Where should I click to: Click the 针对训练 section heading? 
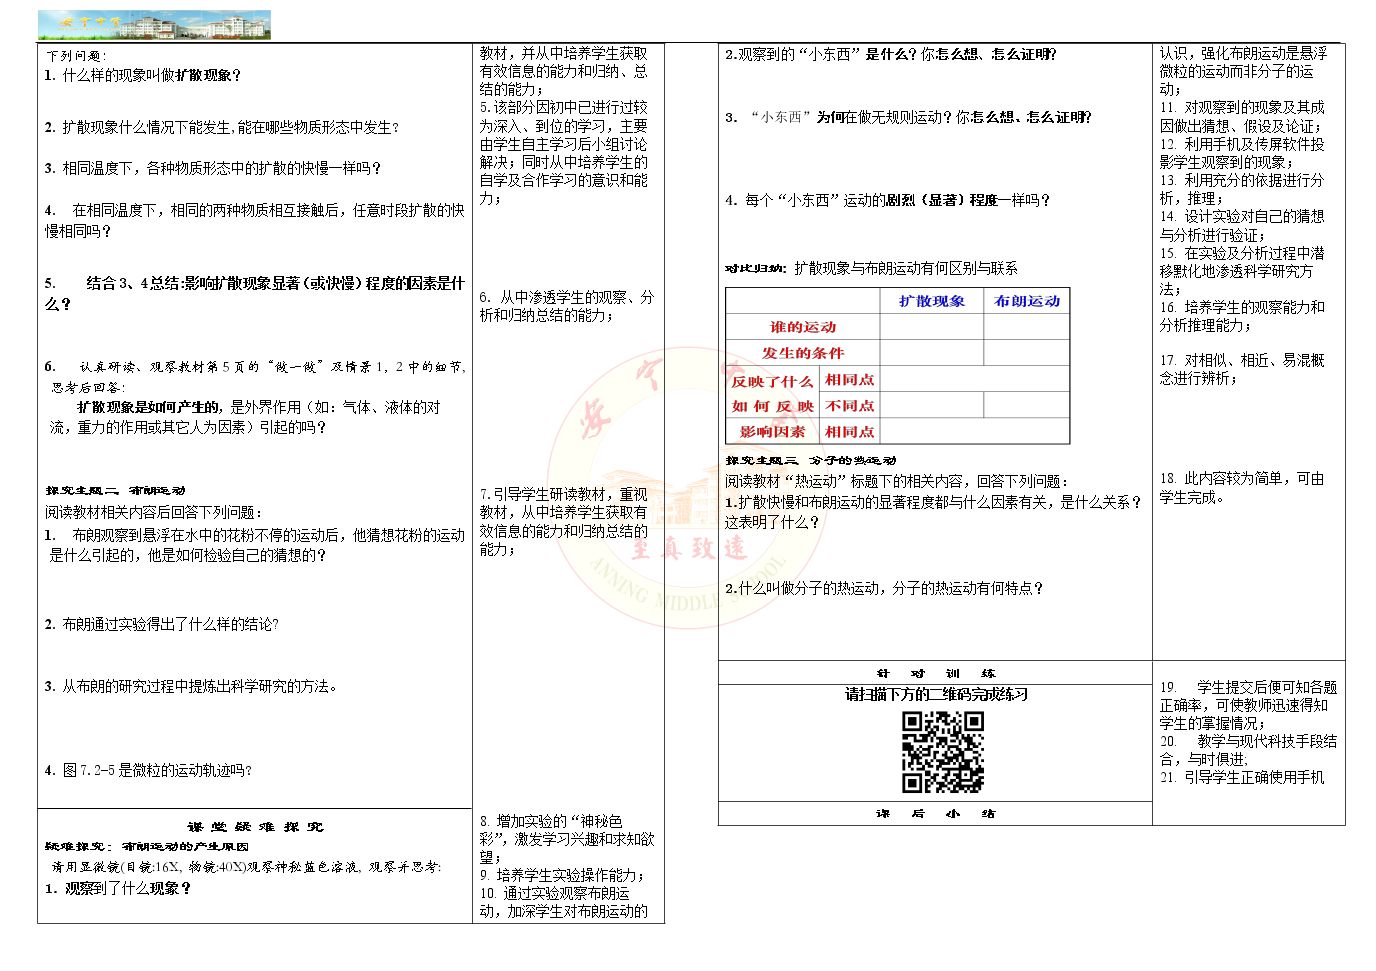(936, 674)
